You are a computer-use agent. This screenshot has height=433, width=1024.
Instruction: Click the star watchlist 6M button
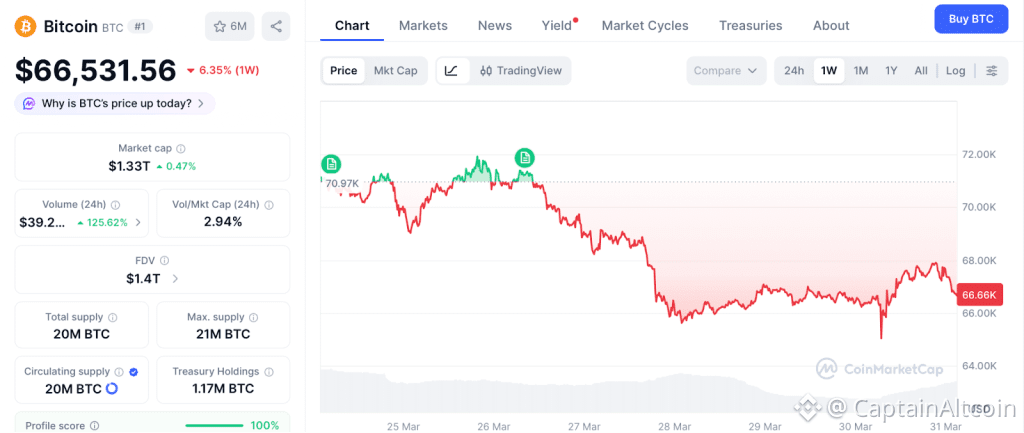point(230,26)
